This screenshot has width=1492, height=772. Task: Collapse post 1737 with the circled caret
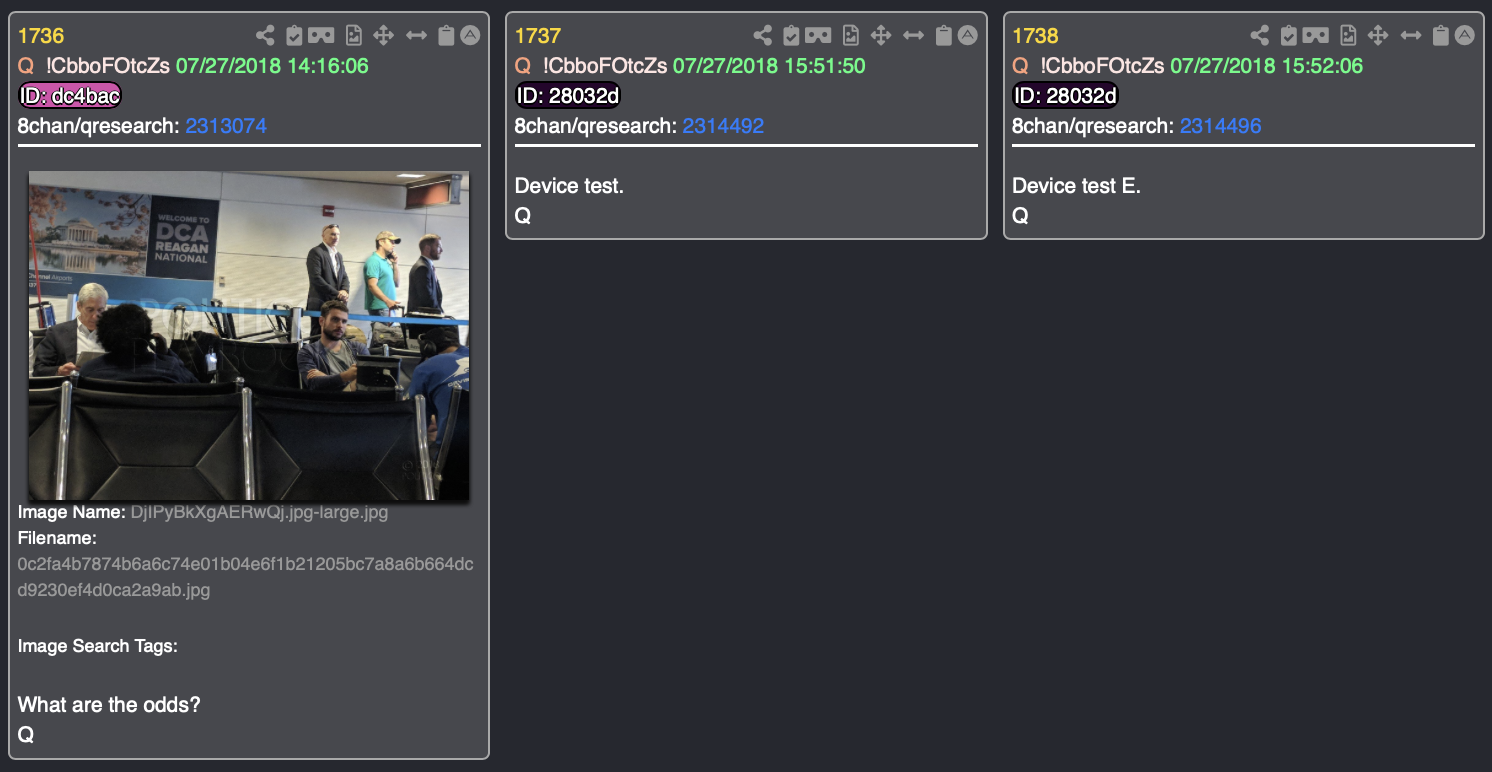[x=967, y=35]
